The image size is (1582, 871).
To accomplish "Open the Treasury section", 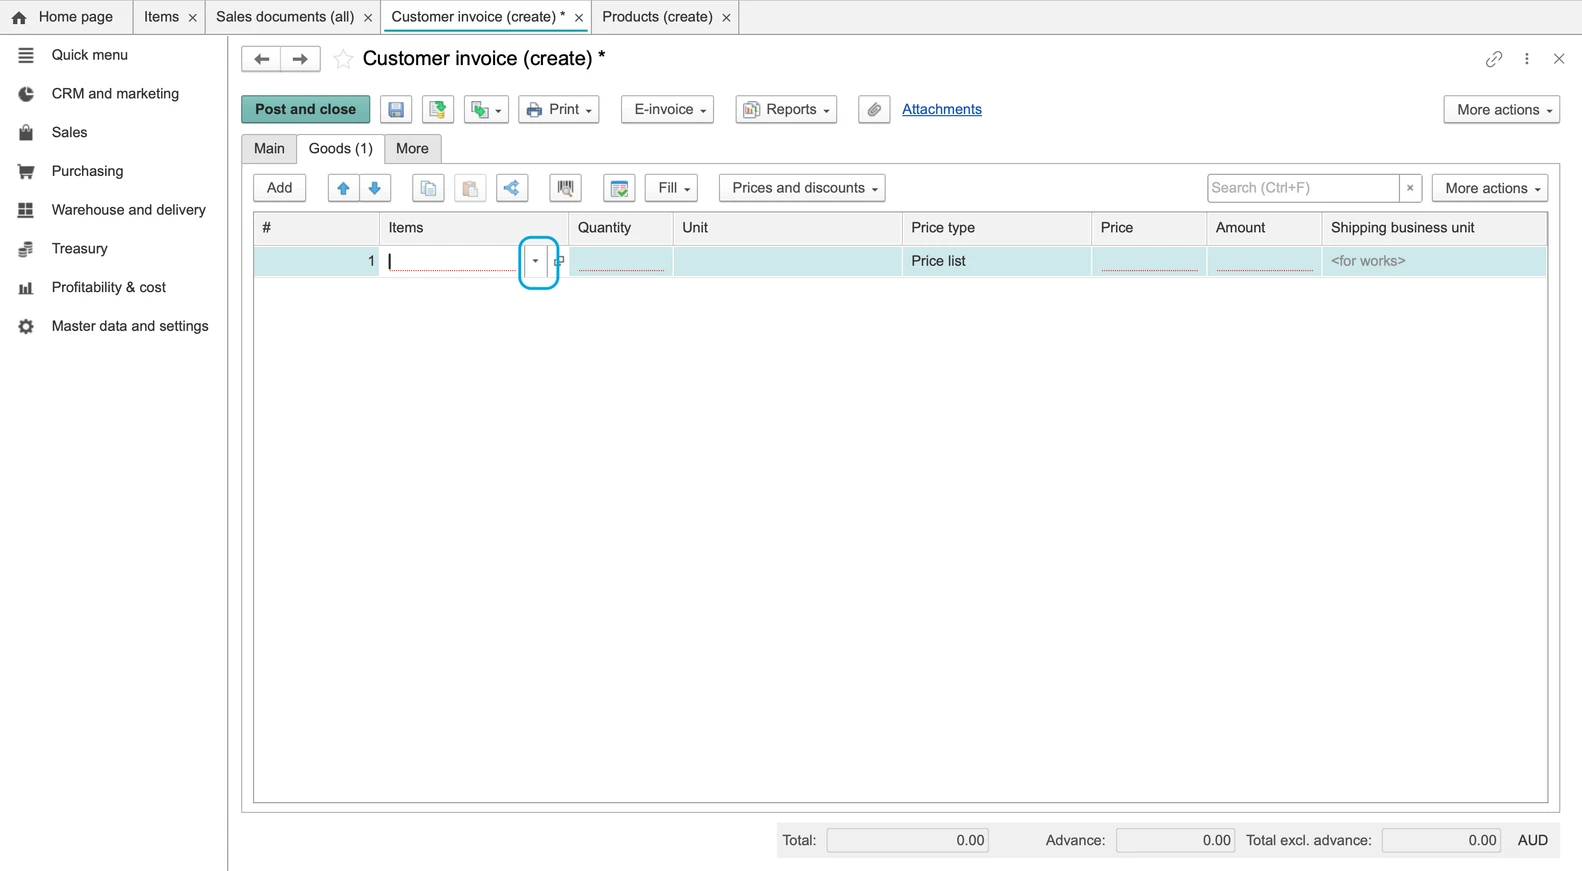I will [80, 249].
